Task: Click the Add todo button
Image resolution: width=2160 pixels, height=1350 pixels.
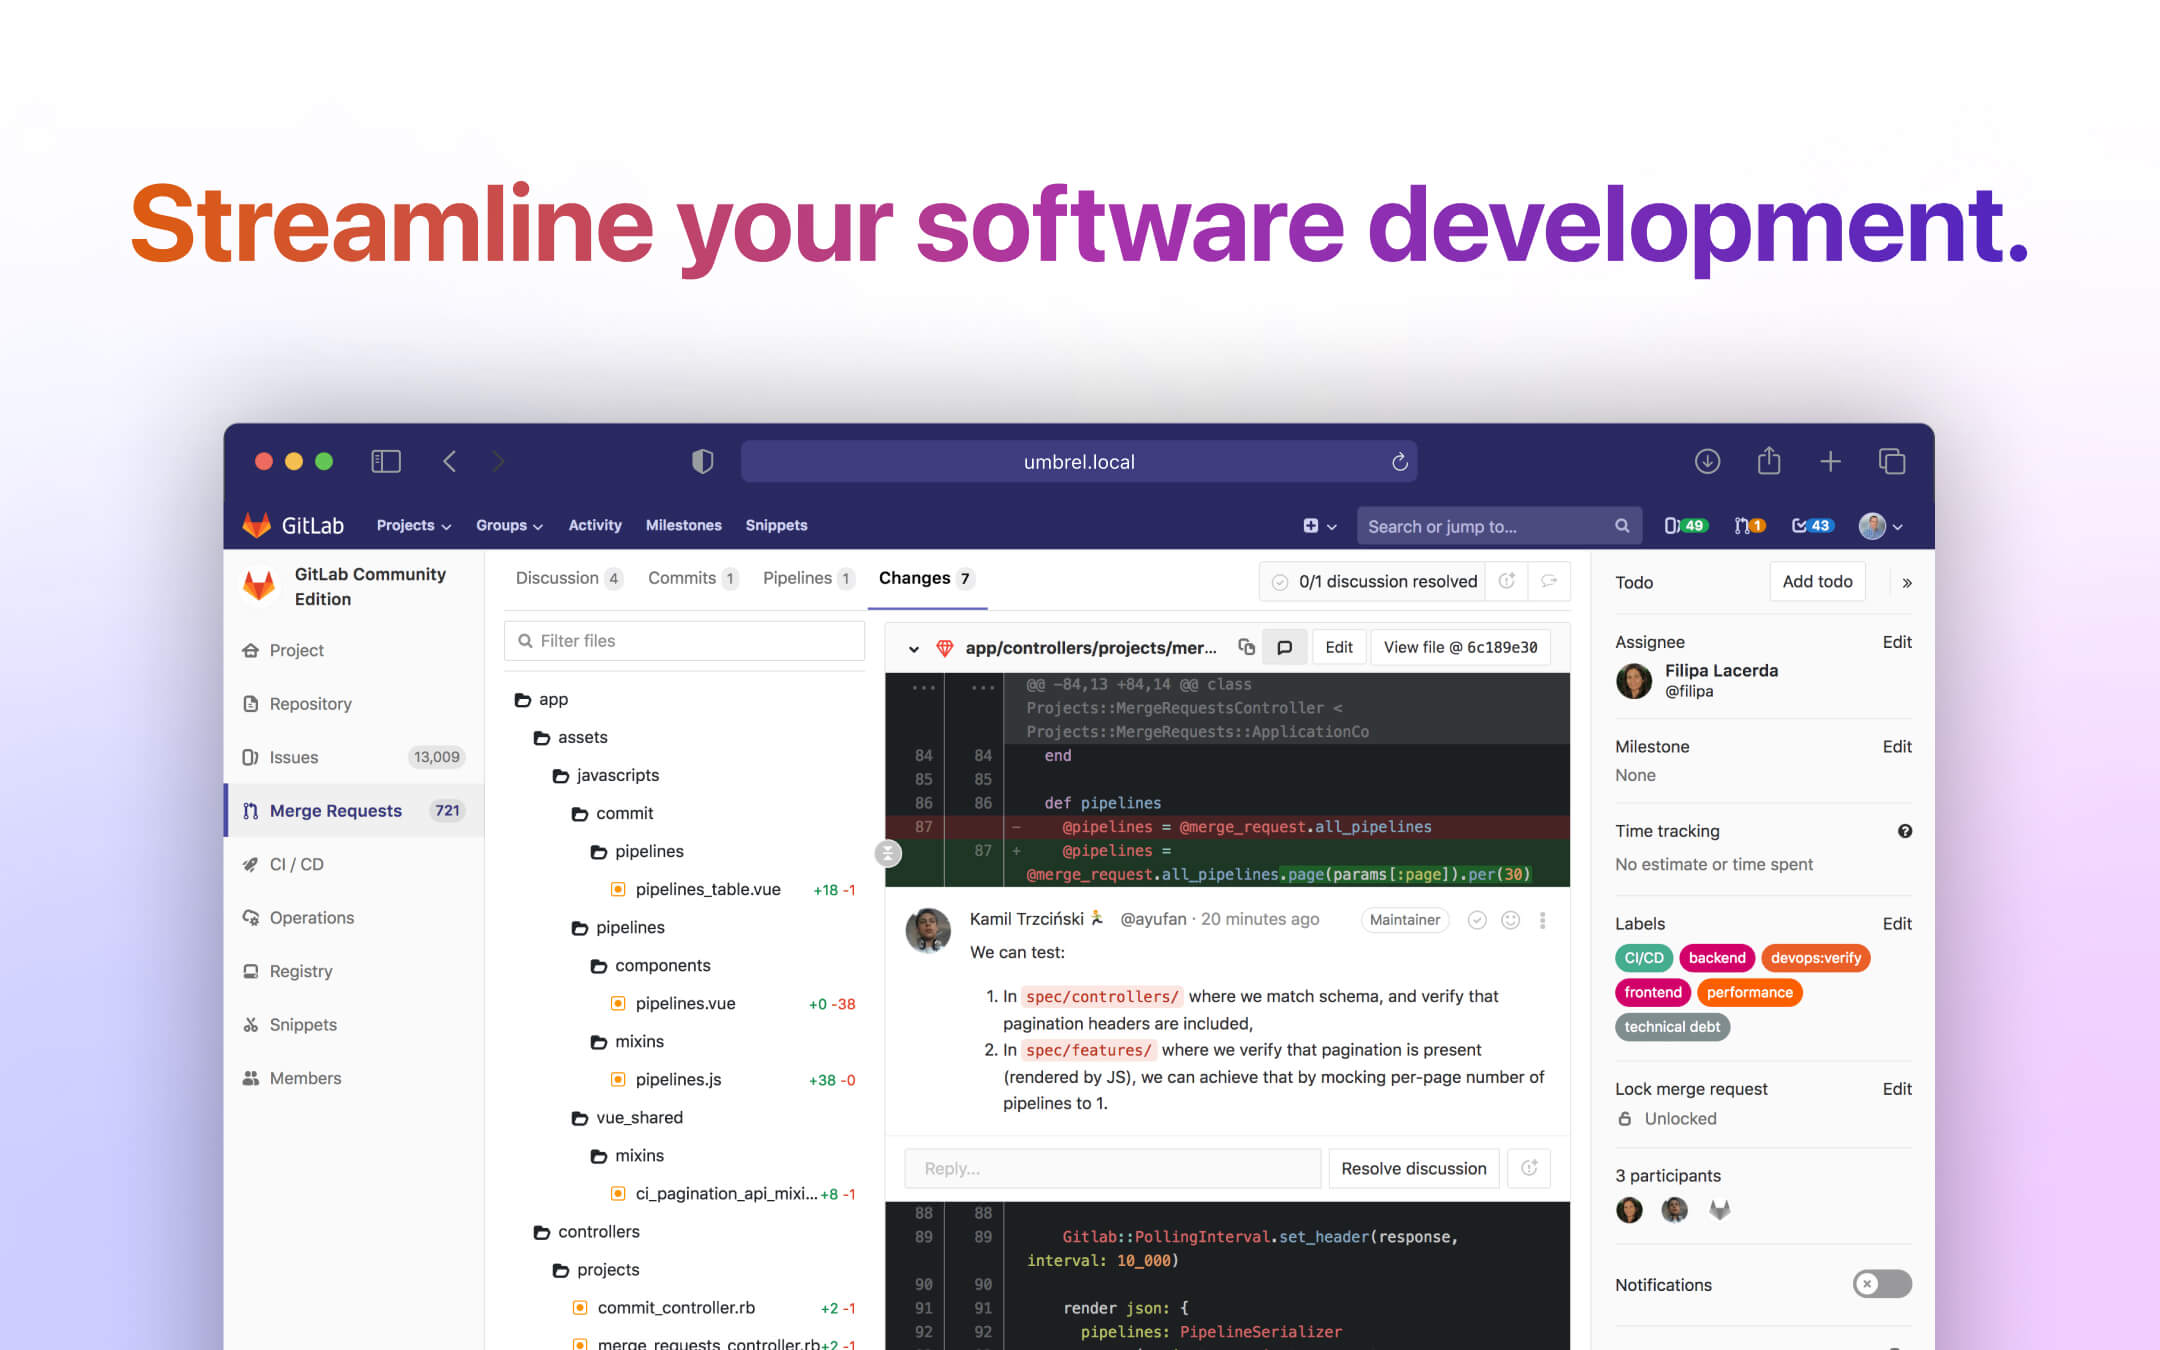Action: pyautogui.click(x=1817, y=581)
